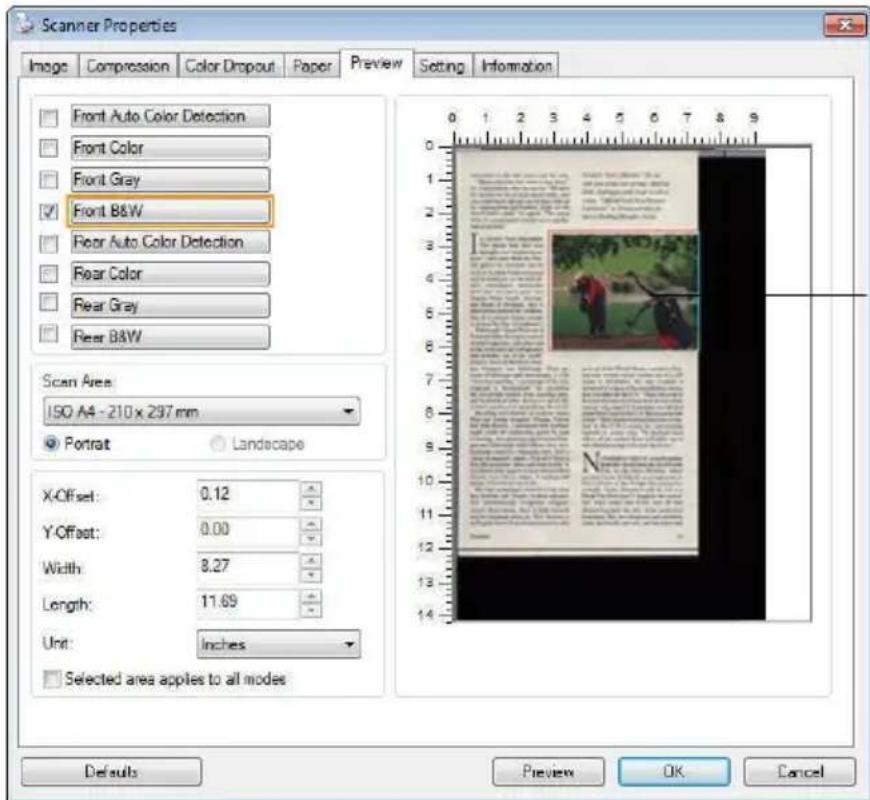Decrease Width with the down arrow

pyautogui.click(x=311, y=575)
